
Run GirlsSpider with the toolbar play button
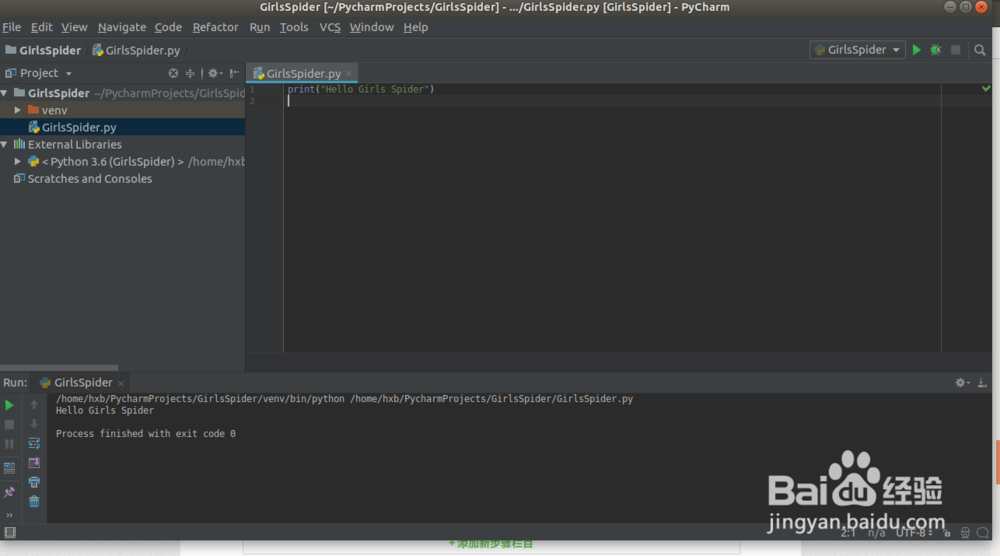click(916, 50)
